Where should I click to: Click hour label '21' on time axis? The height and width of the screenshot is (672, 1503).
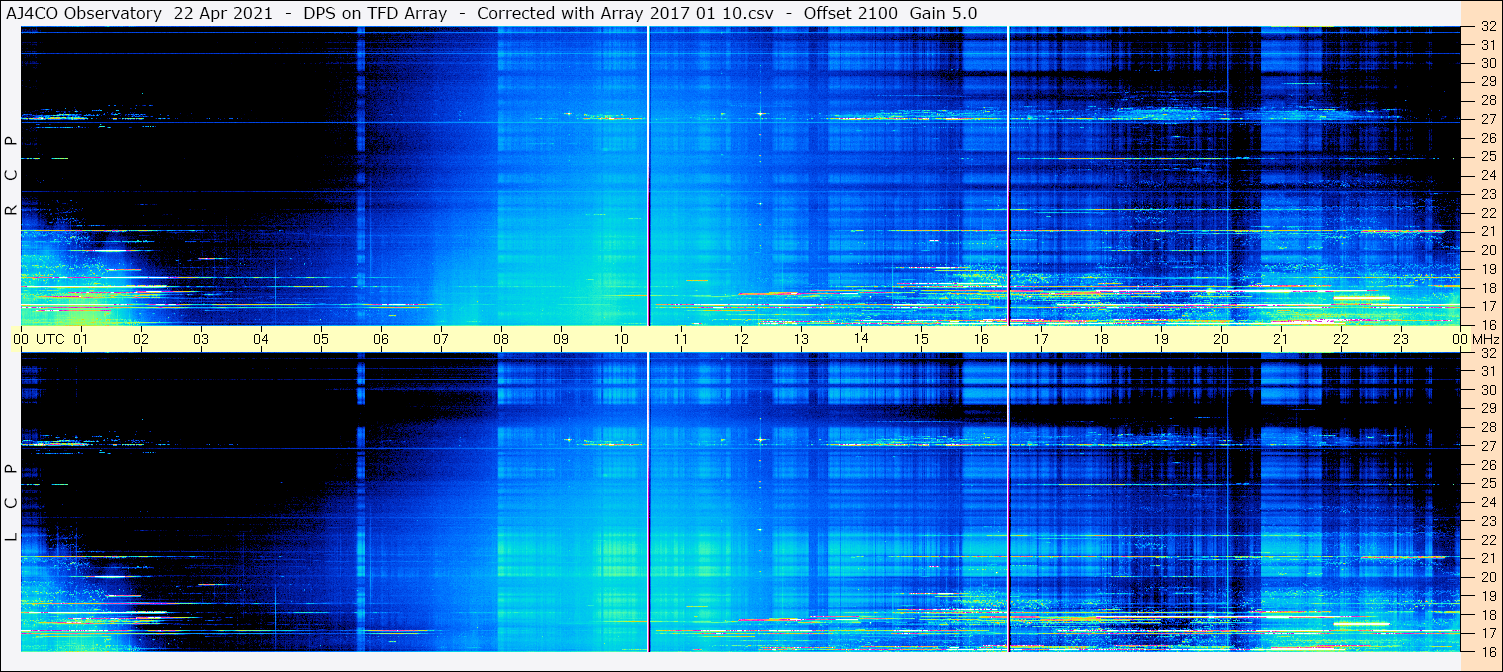pos(1281,339)
